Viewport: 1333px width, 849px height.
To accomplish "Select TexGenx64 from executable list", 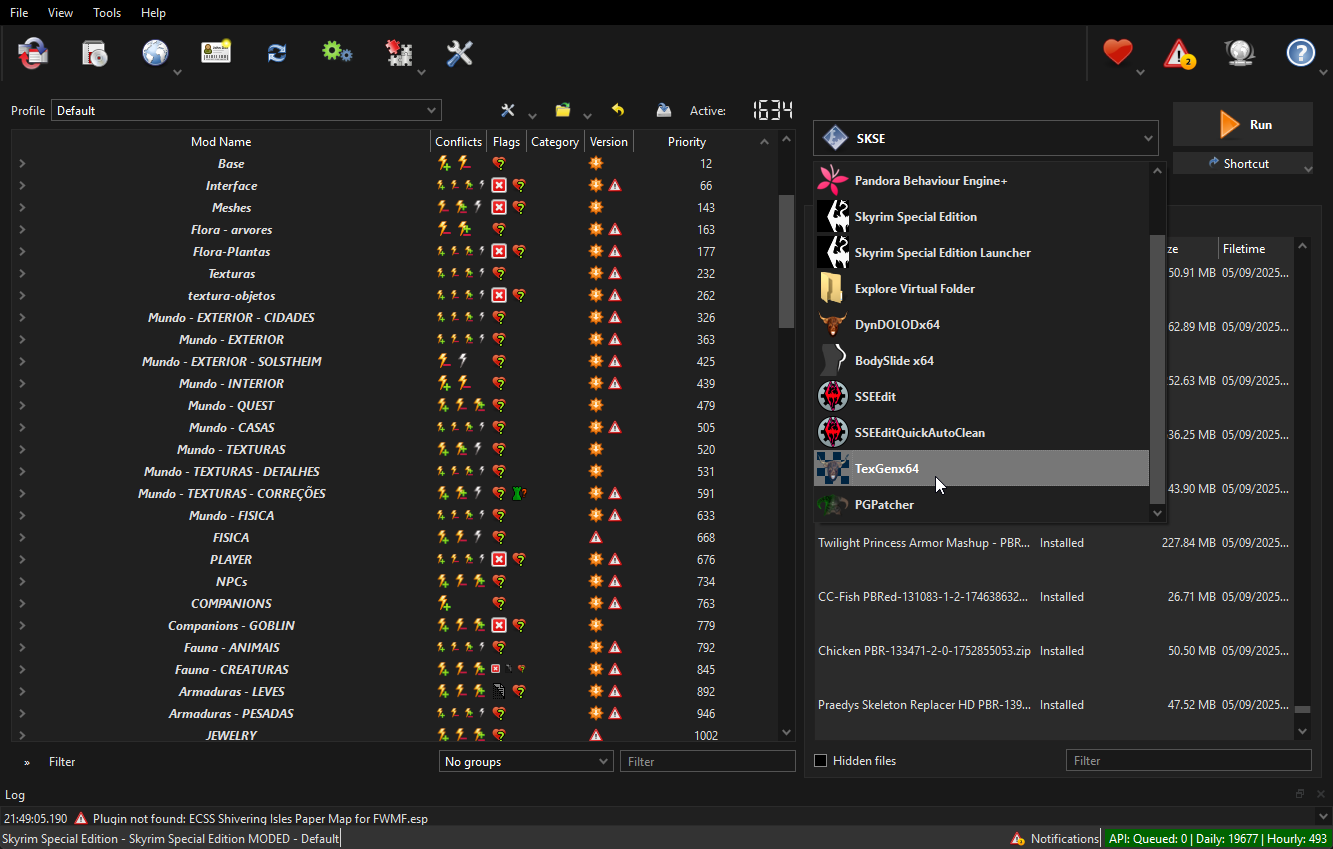I will [982, 468].
